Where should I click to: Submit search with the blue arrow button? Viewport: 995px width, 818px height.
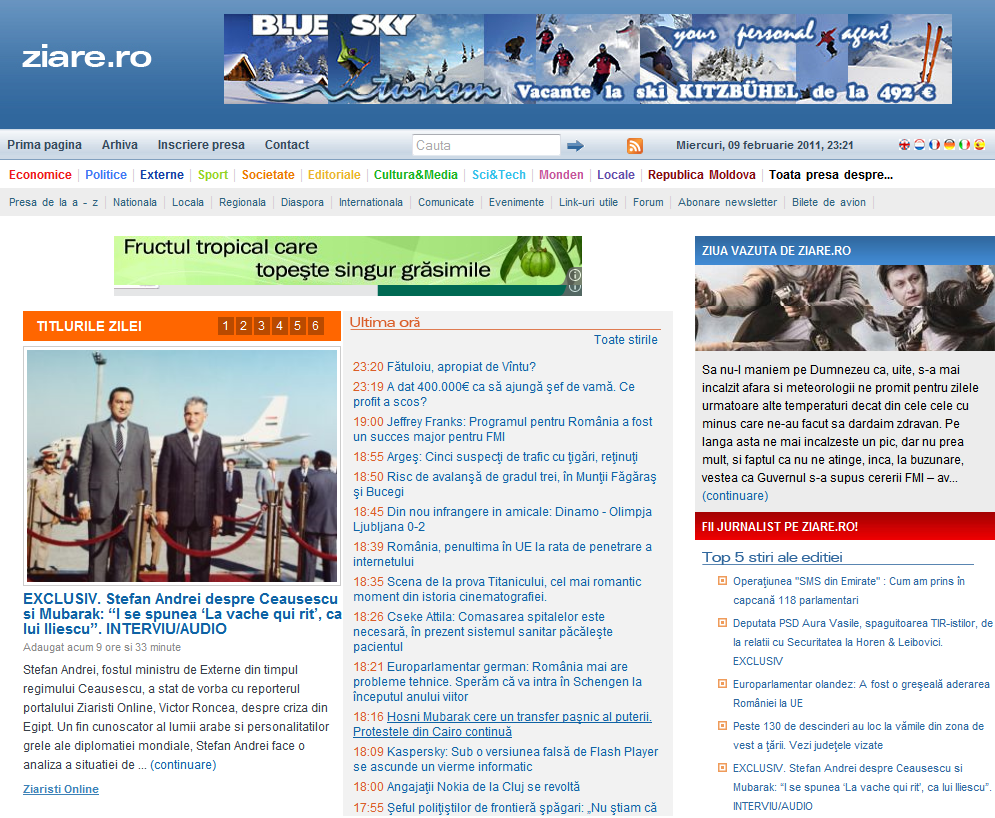[x=576, y=146]
